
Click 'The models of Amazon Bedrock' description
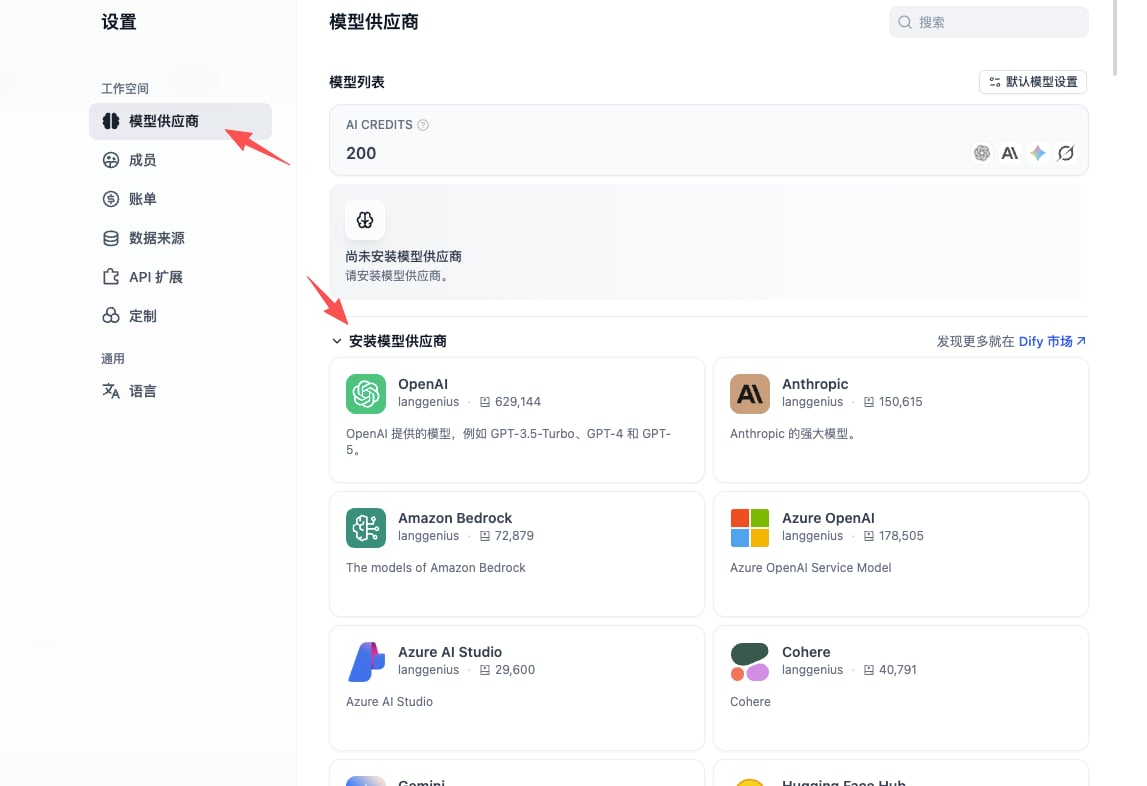(x=435, y=568)
